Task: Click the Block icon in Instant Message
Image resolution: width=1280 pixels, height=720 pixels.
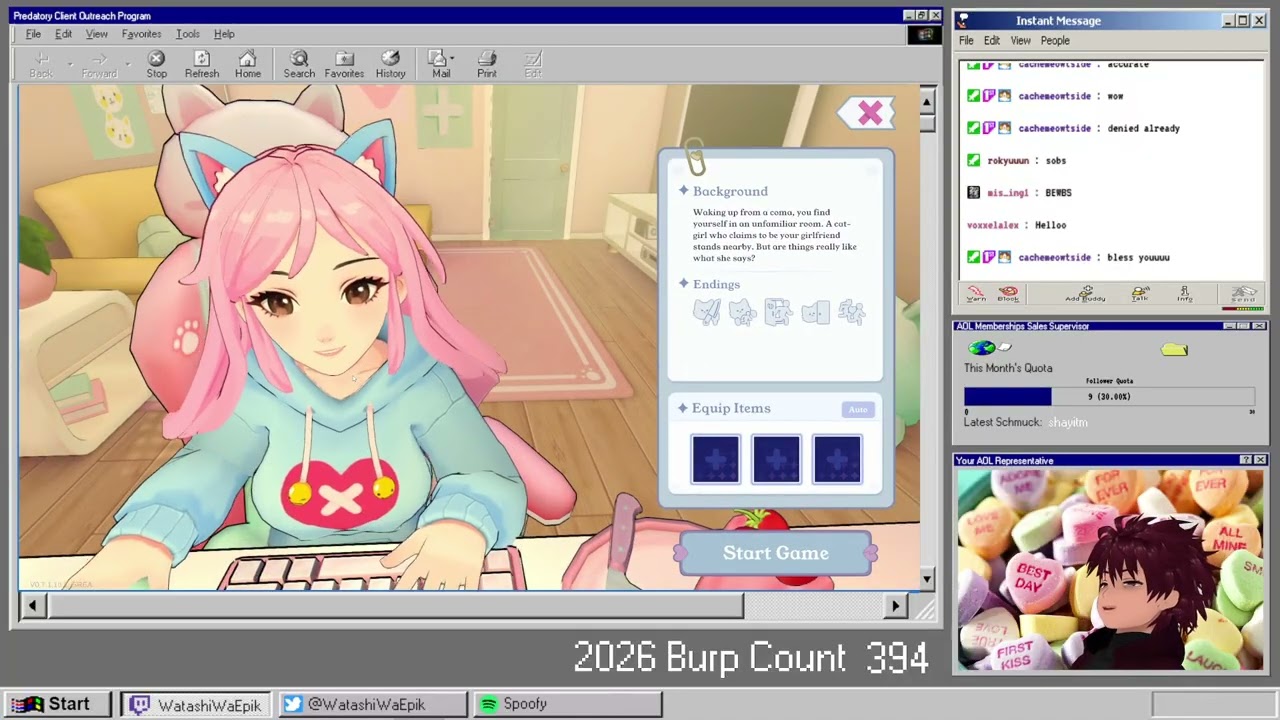Action: (x=1007, y=294)
